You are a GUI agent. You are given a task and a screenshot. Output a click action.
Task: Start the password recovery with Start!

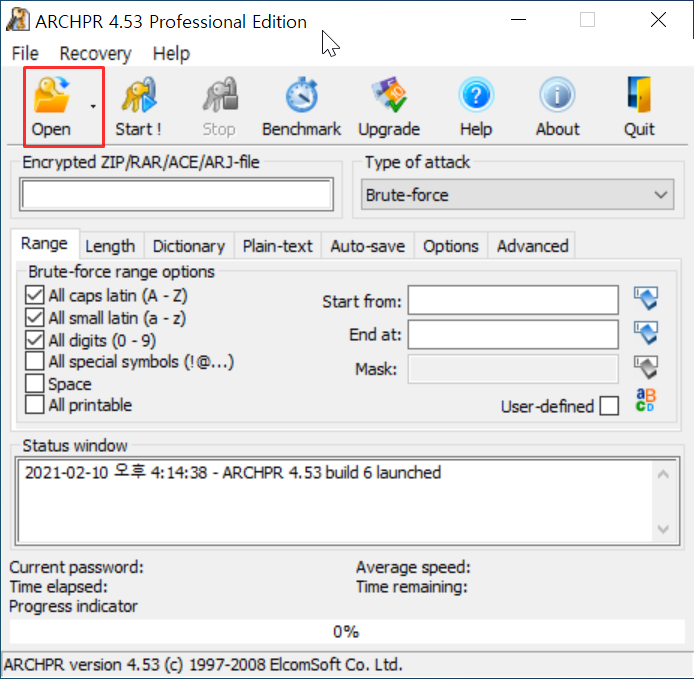(x=139, y=107)
